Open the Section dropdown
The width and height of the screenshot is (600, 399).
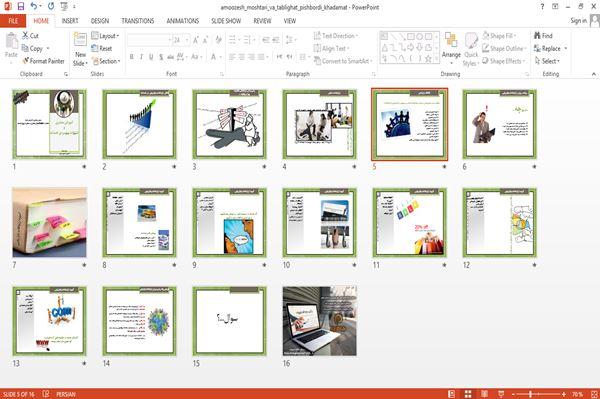pyautogui.click(x=106, y=61)
